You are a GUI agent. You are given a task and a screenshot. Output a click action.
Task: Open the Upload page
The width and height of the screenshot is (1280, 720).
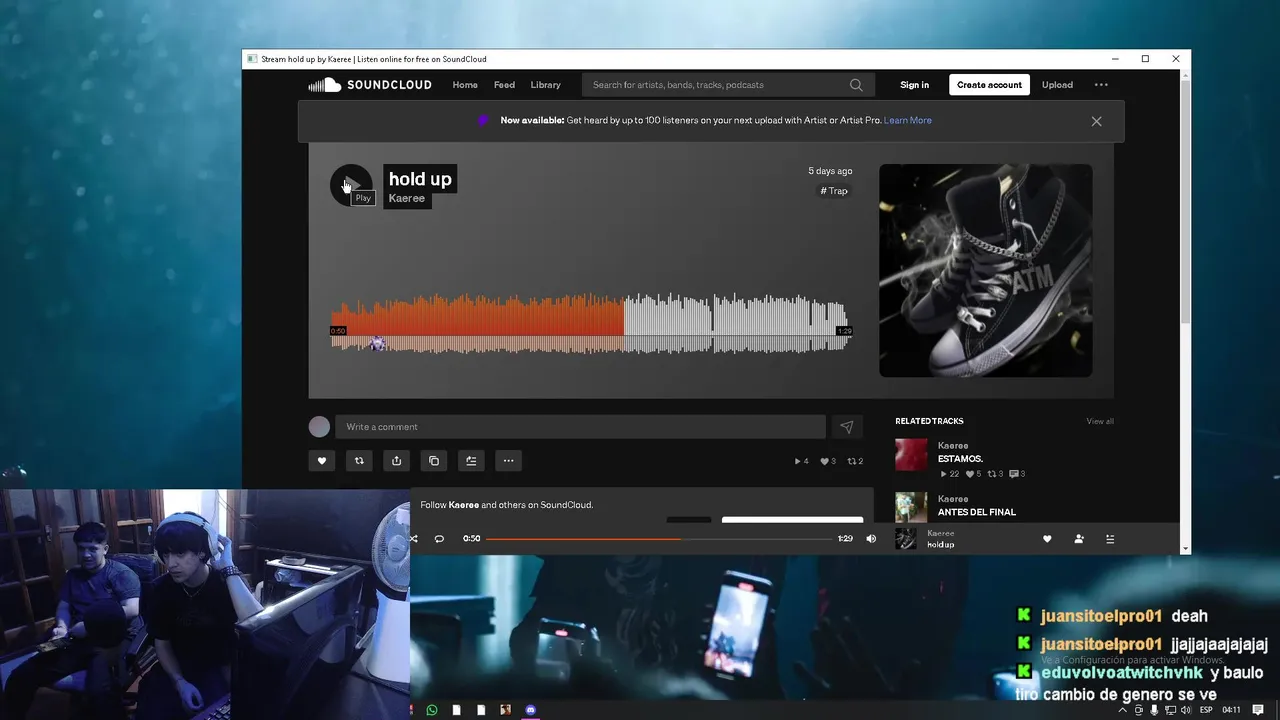pyautogui.click(x=1057, y=85)
